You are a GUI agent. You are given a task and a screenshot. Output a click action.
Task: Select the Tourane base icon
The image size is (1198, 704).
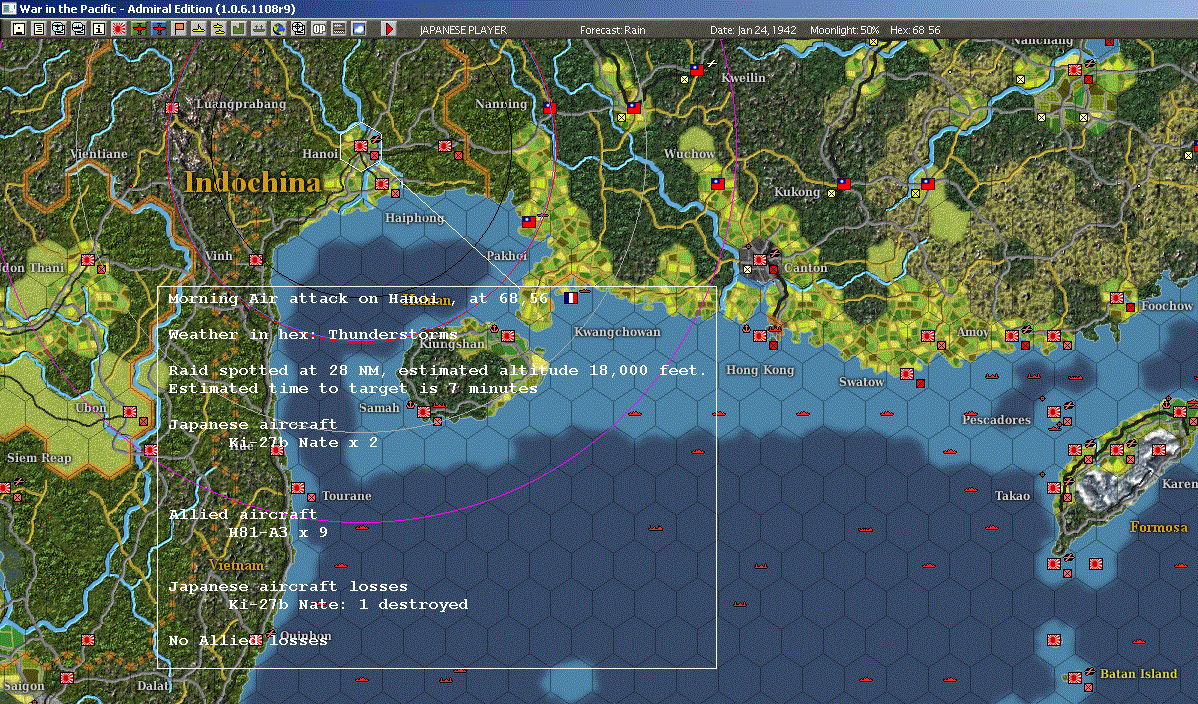click(x=298, y=488)
